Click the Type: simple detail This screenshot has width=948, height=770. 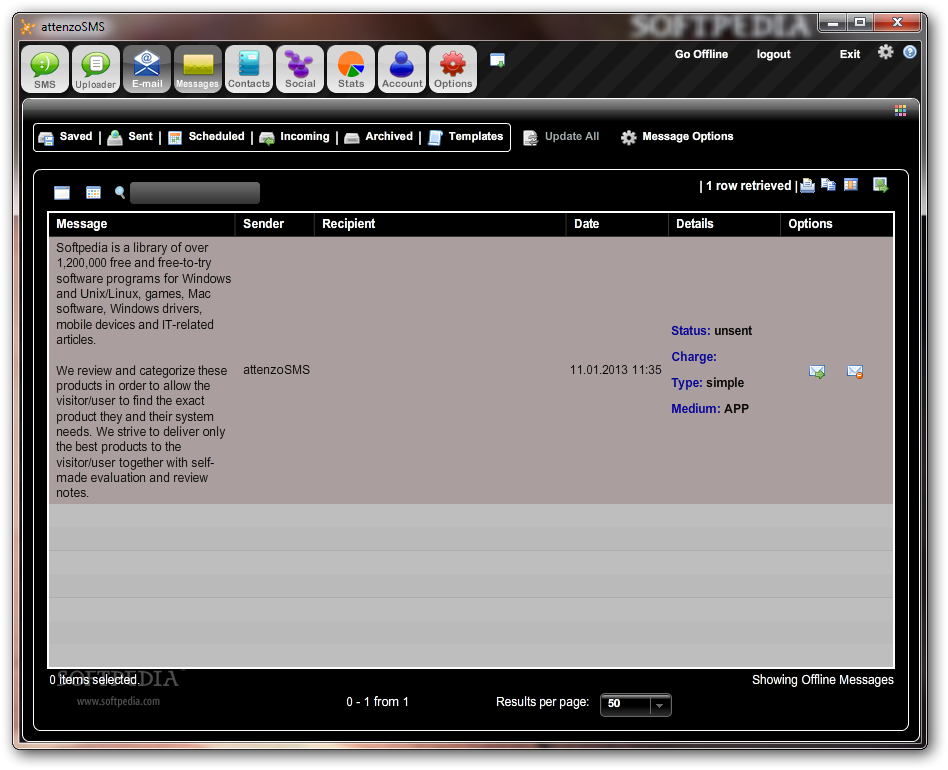point(707,383)
